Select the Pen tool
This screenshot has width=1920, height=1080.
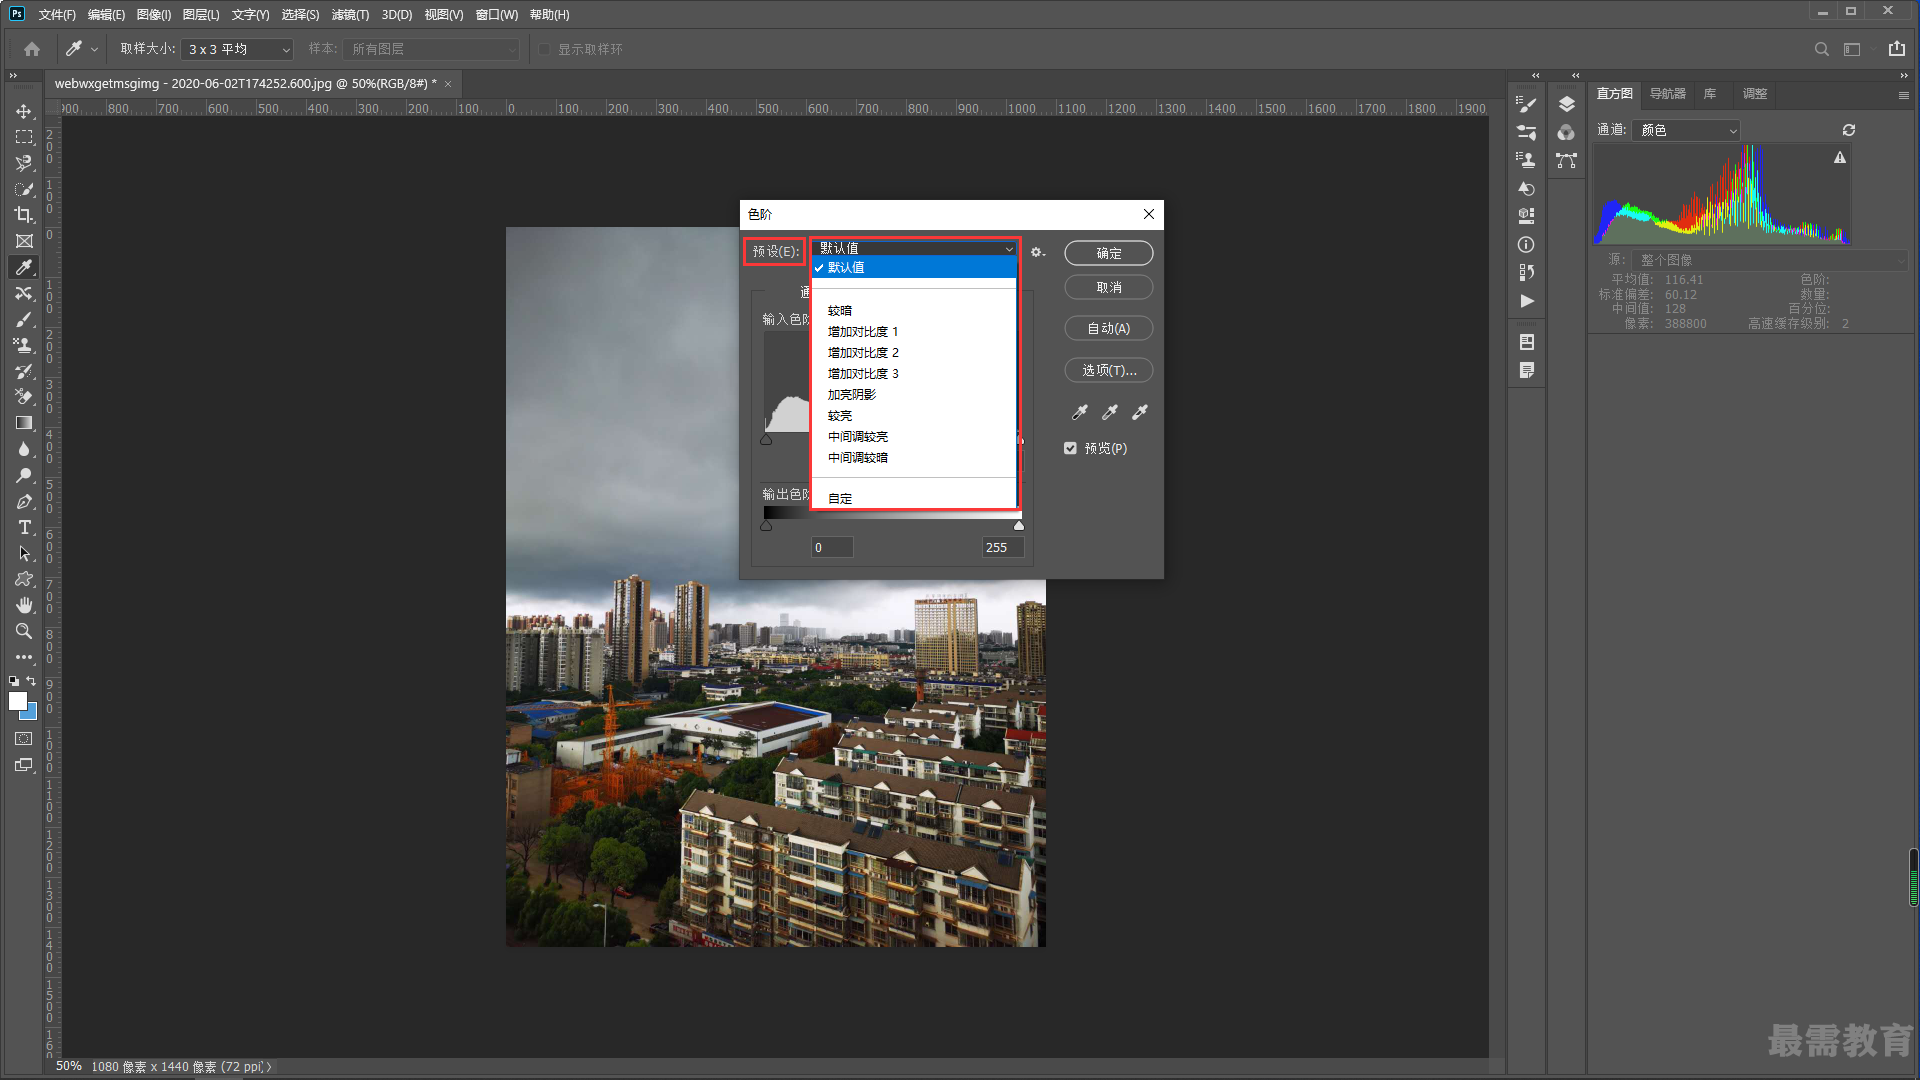[24, 501]
